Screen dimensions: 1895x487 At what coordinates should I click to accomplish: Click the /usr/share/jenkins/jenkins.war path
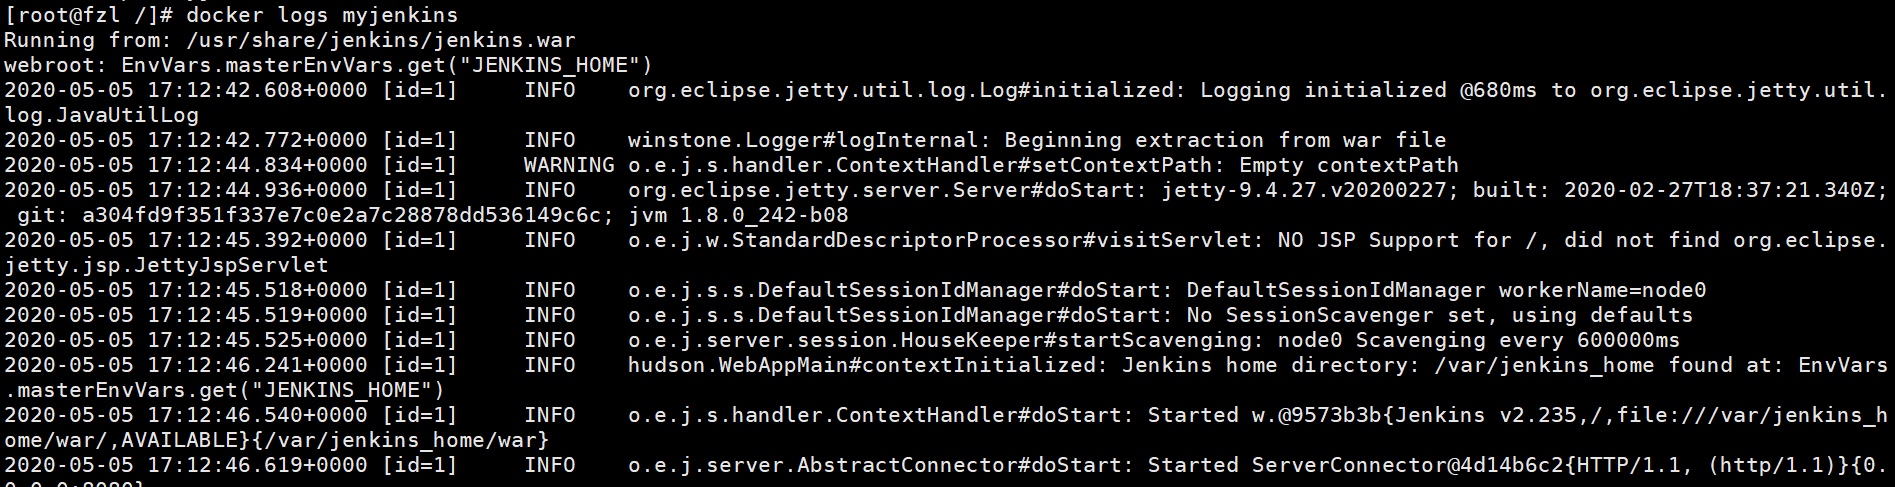click(x=380, y=40)
